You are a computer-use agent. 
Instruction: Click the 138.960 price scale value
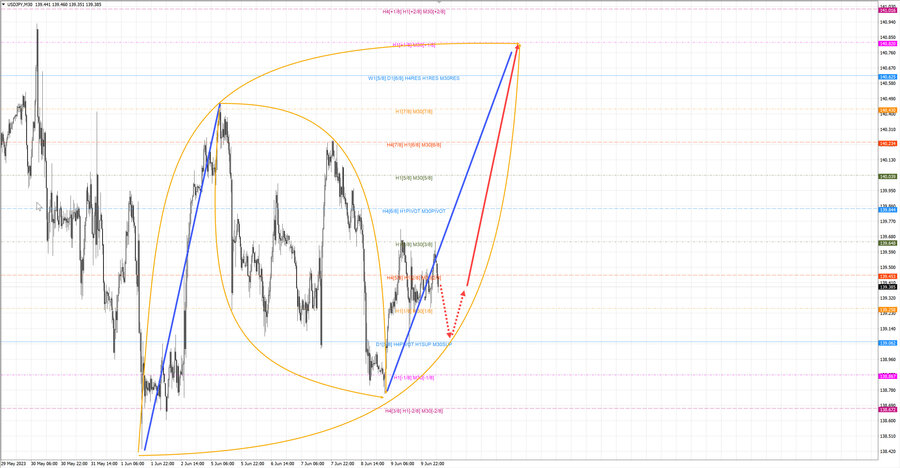(x=887, y=359)
